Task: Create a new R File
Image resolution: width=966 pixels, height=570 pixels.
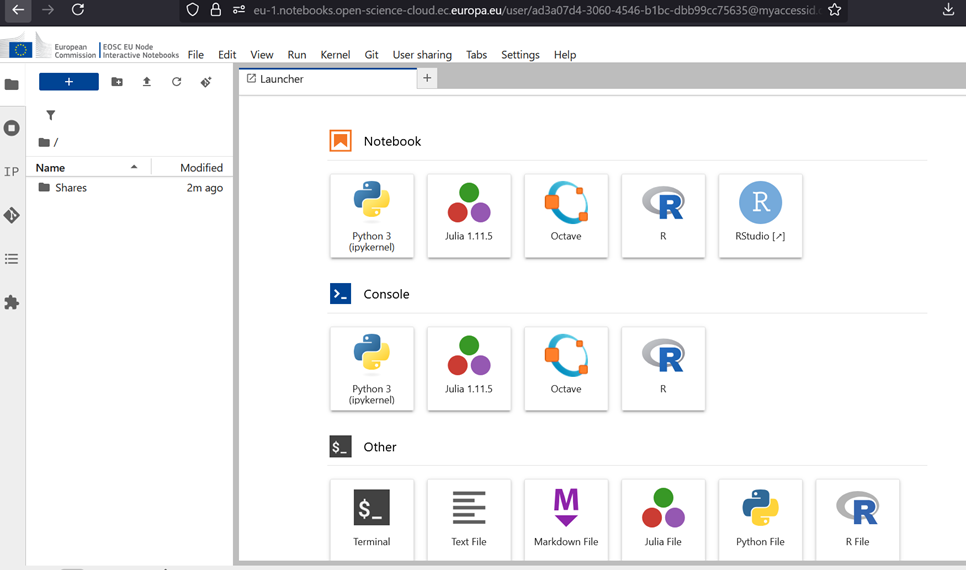Action: (x=858, y=519)
